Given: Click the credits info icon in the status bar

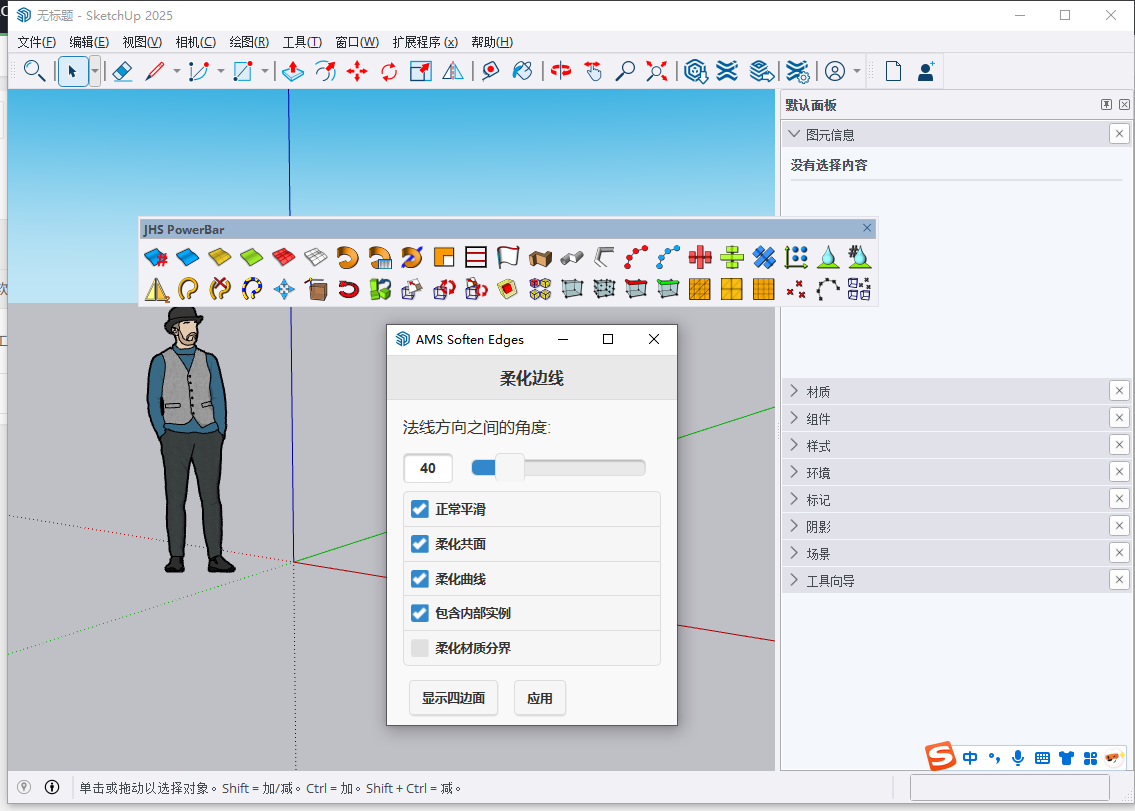Looking at the screenshot, I should 52,787.
